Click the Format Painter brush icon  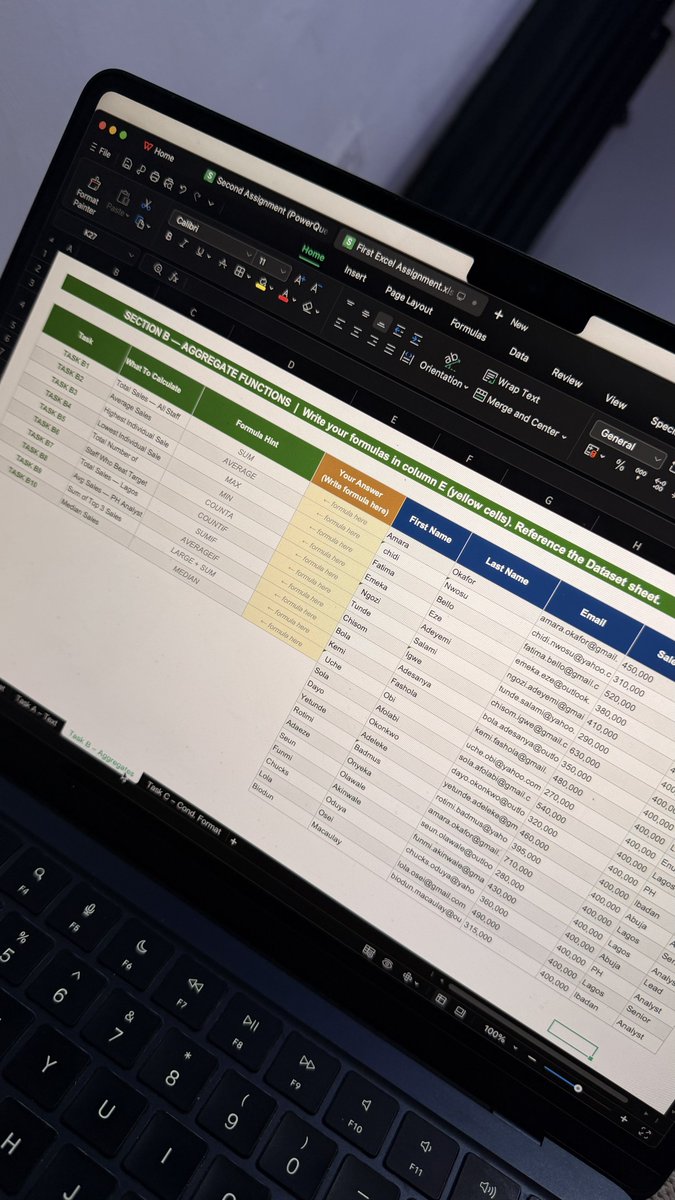94,183
